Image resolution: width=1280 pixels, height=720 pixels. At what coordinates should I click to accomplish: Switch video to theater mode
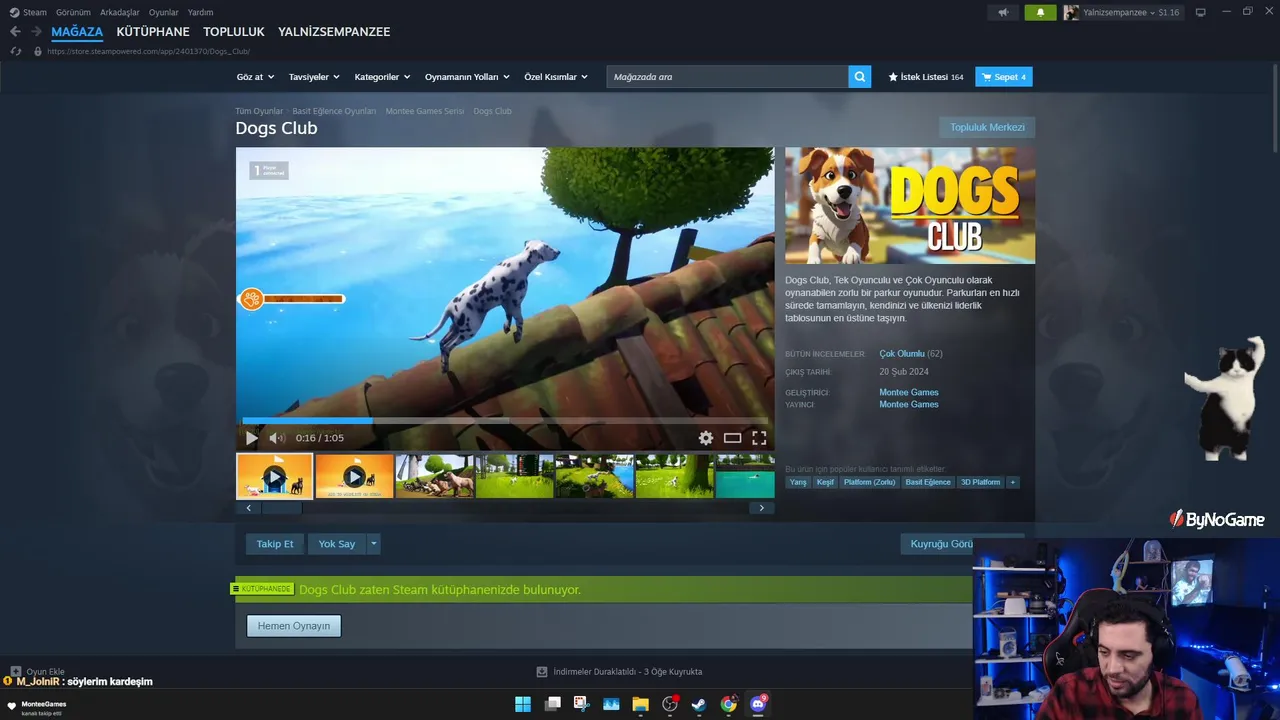coord(733,438)
